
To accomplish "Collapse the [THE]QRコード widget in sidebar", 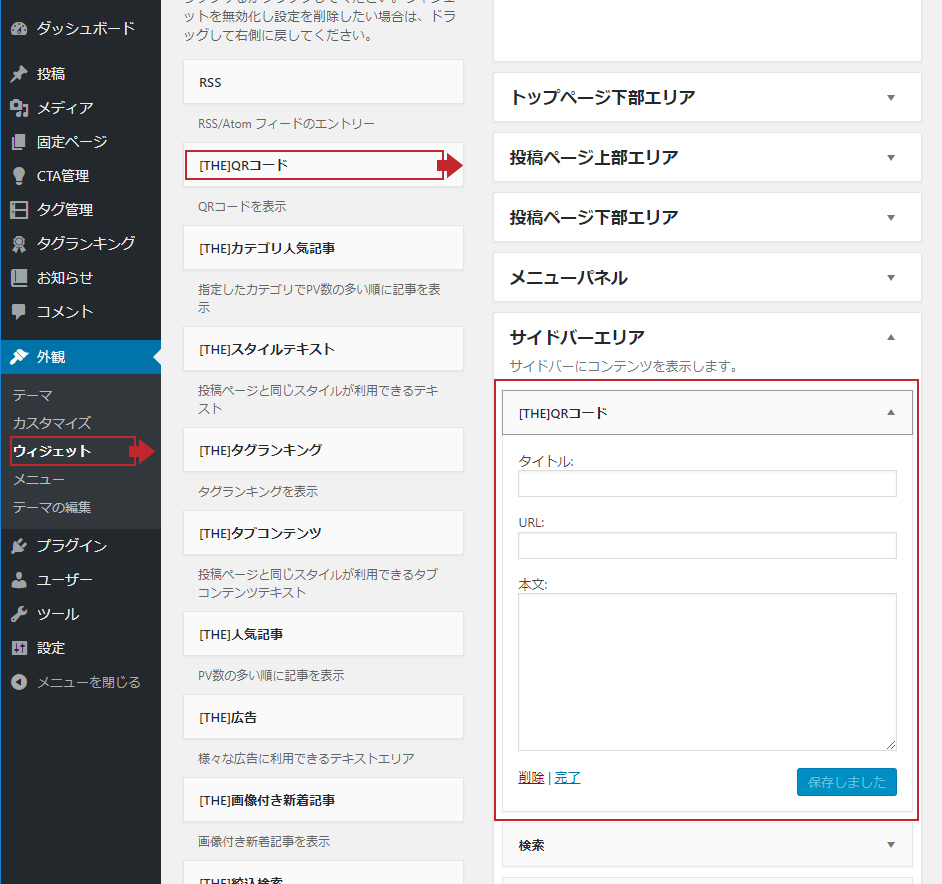I will point(890,412).
